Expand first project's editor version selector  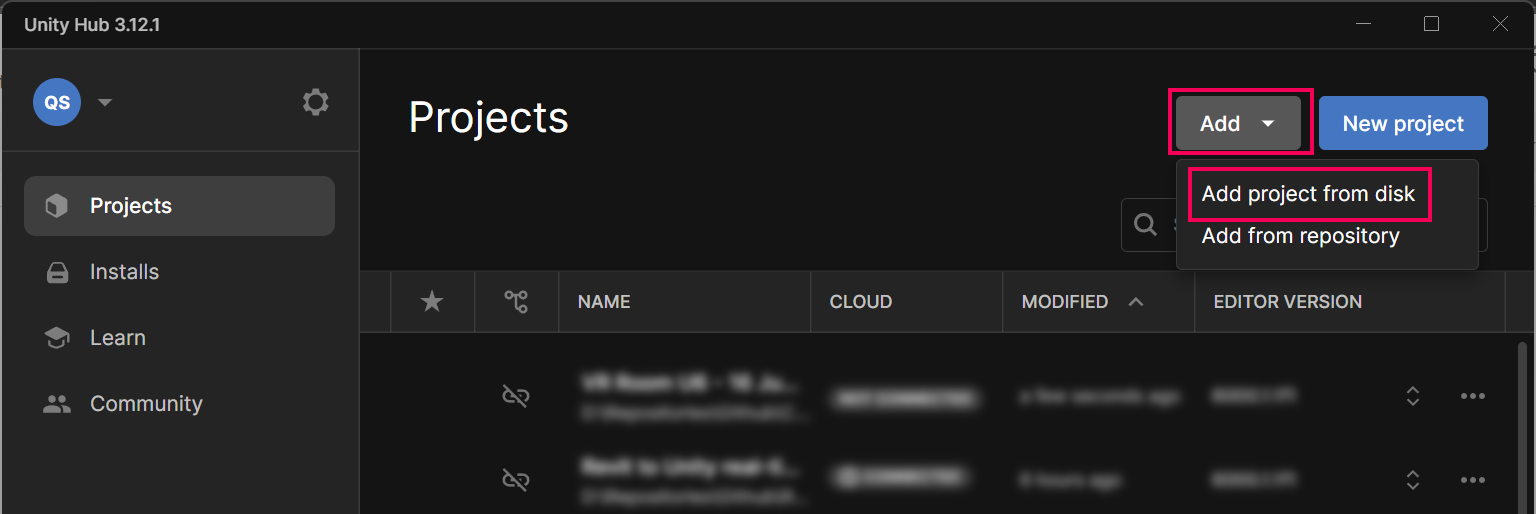click(1412, 397)
